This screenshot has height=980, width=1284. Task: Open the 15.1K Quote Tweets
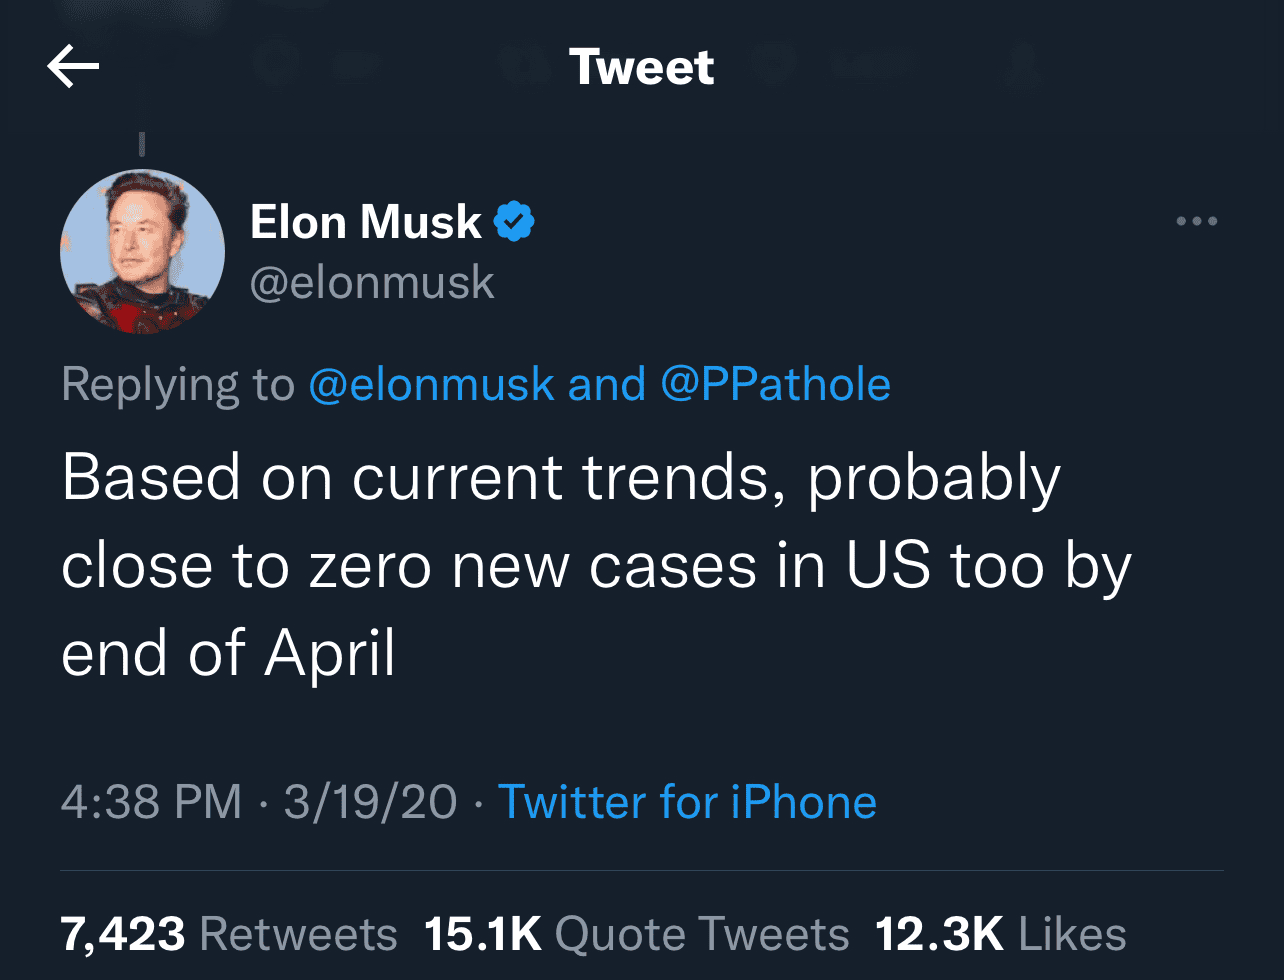pyautogui.click(x=638, y=932)
